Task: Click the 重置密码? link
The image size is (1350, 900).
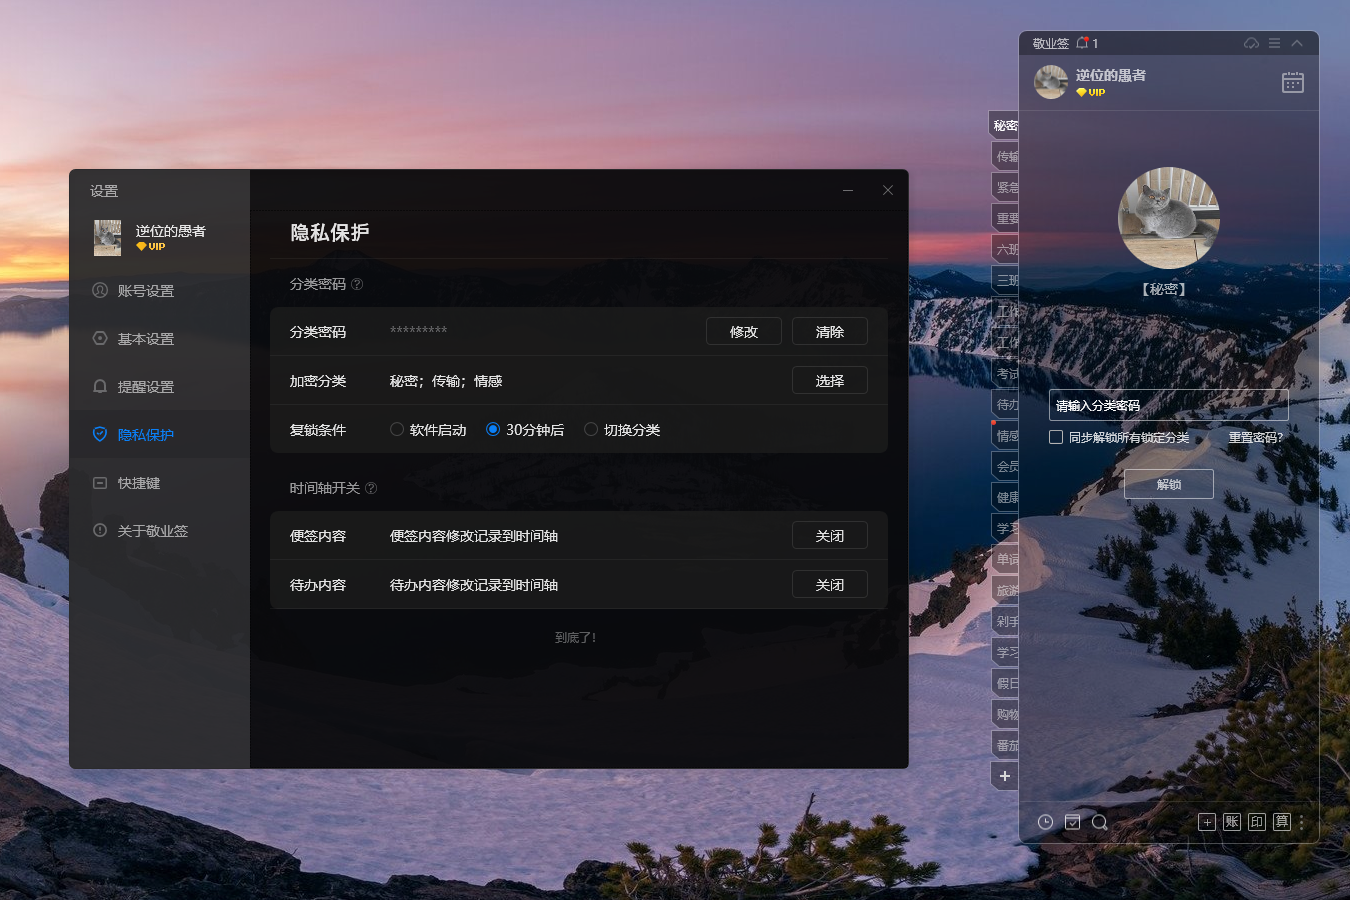Action: [x=1255, y=437]
